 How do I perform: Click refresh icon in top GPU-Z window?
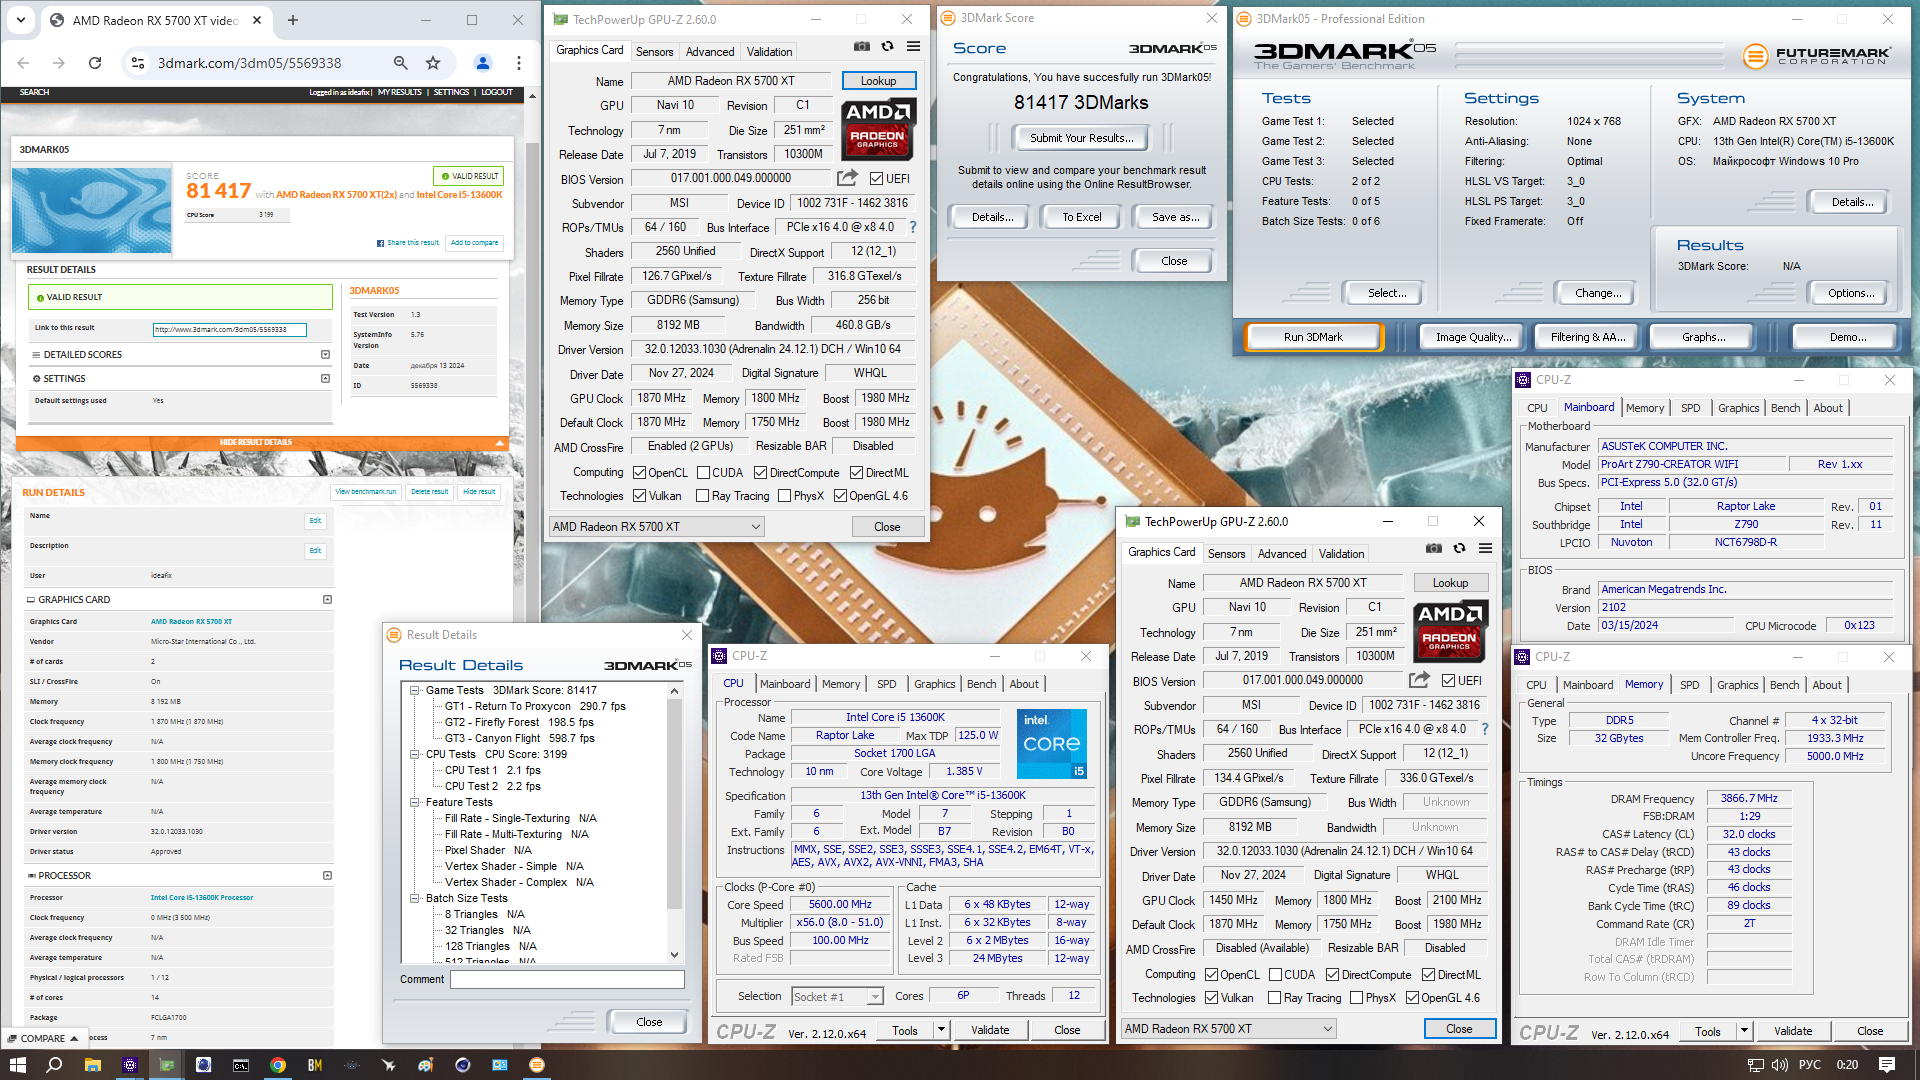887,46
